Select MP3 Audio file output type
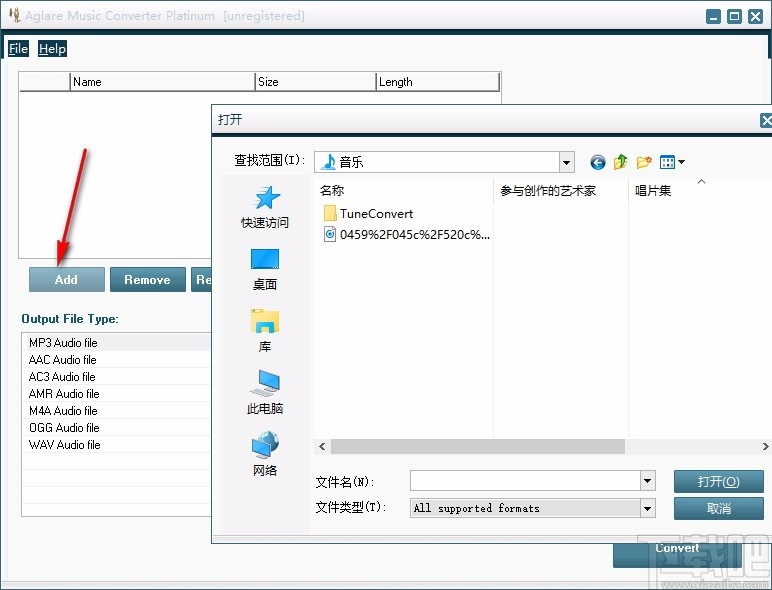The height and width of the screenshot is (590, 772). [x=117, y=343]
